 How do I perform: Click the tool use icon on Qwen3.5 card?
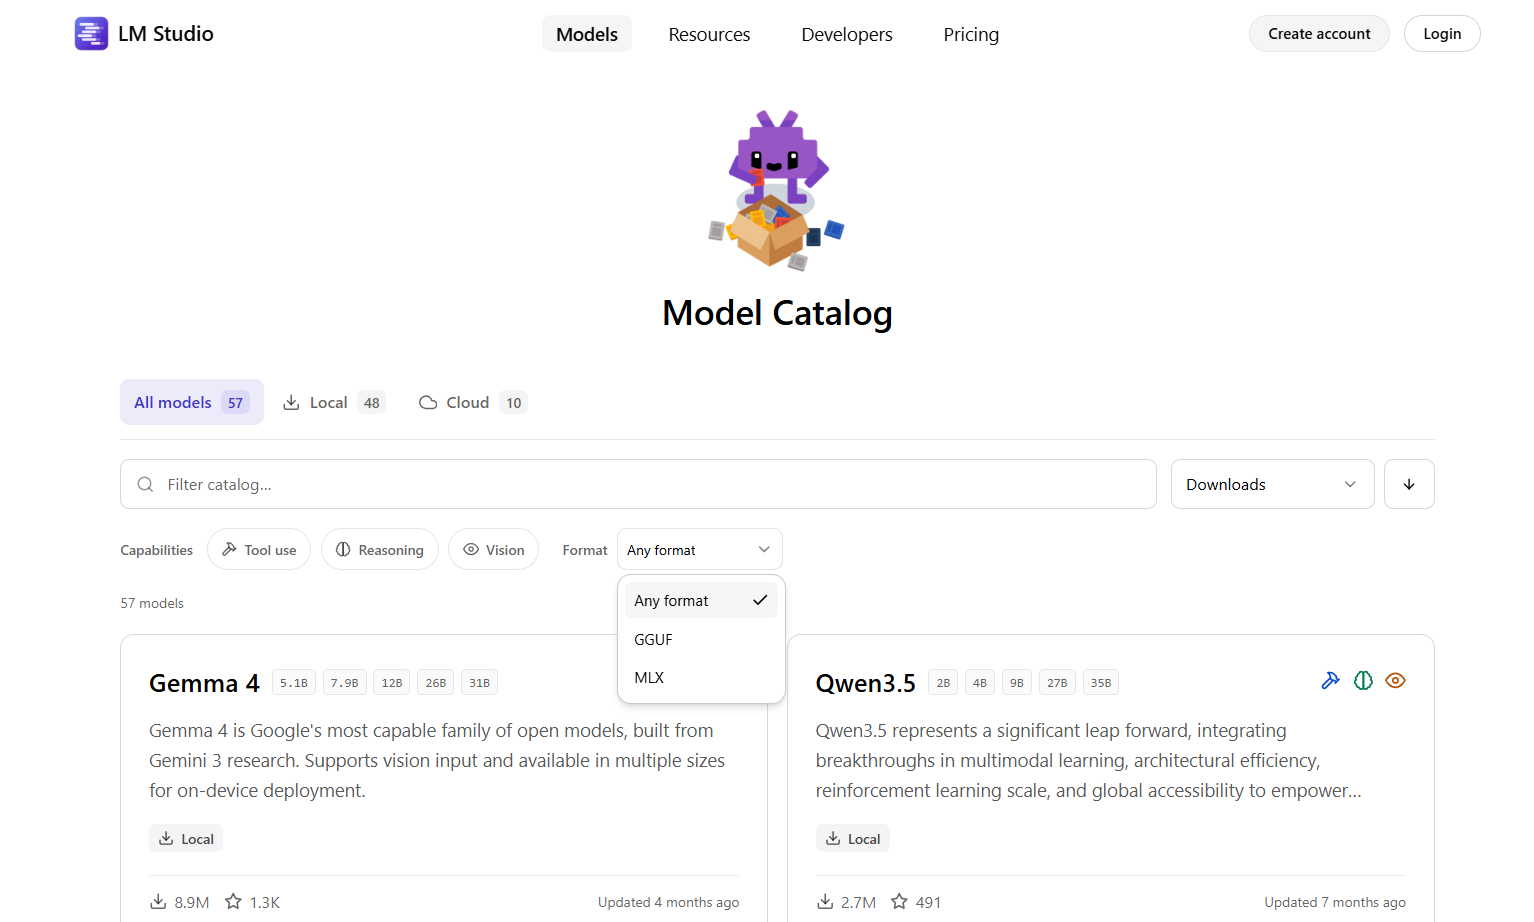click(x=1330, y=681)
